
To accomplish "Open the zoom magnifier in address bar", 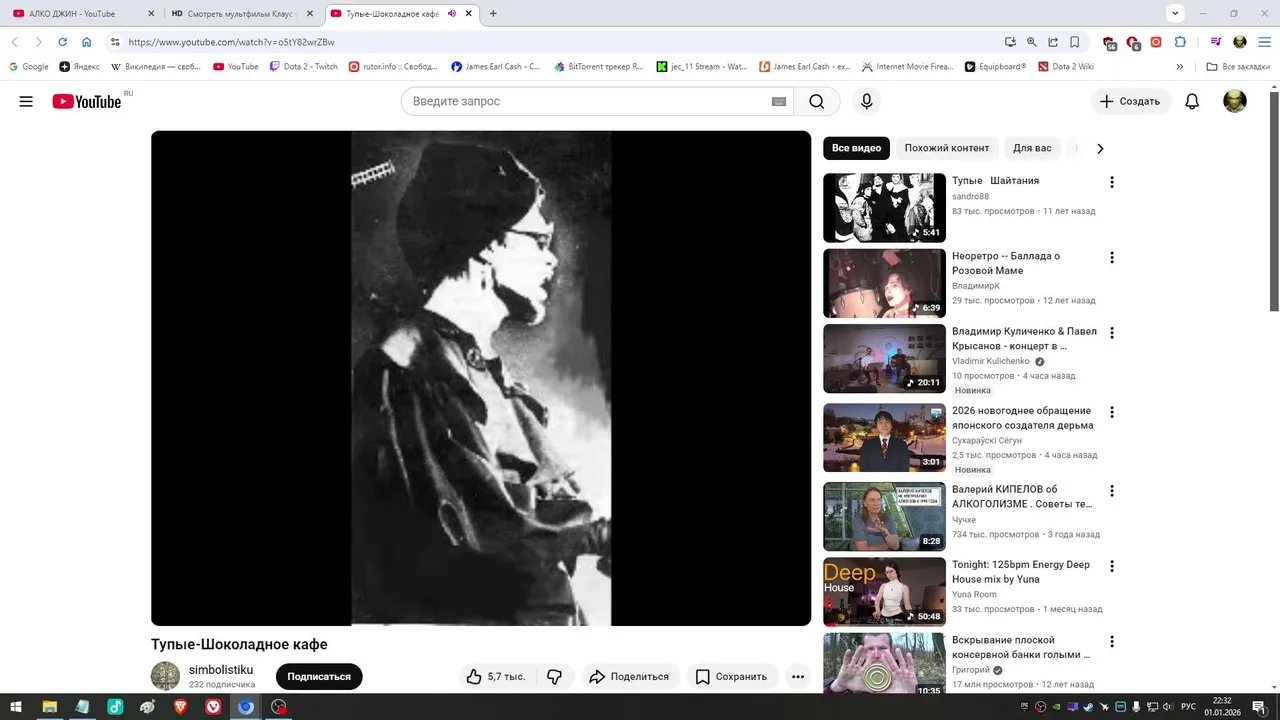I will (x=1032, y=42).
